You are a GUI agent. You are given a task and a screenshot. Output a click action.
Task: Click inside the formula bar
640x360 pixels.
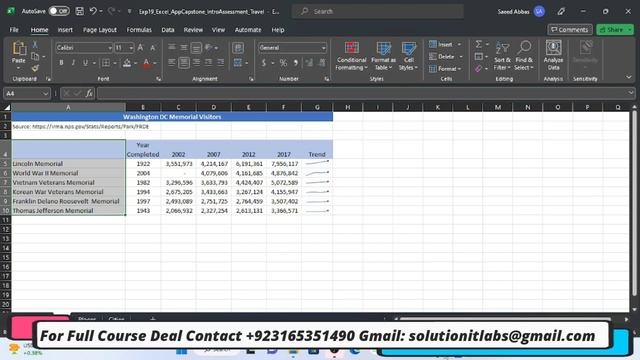[x=361, y=93]
